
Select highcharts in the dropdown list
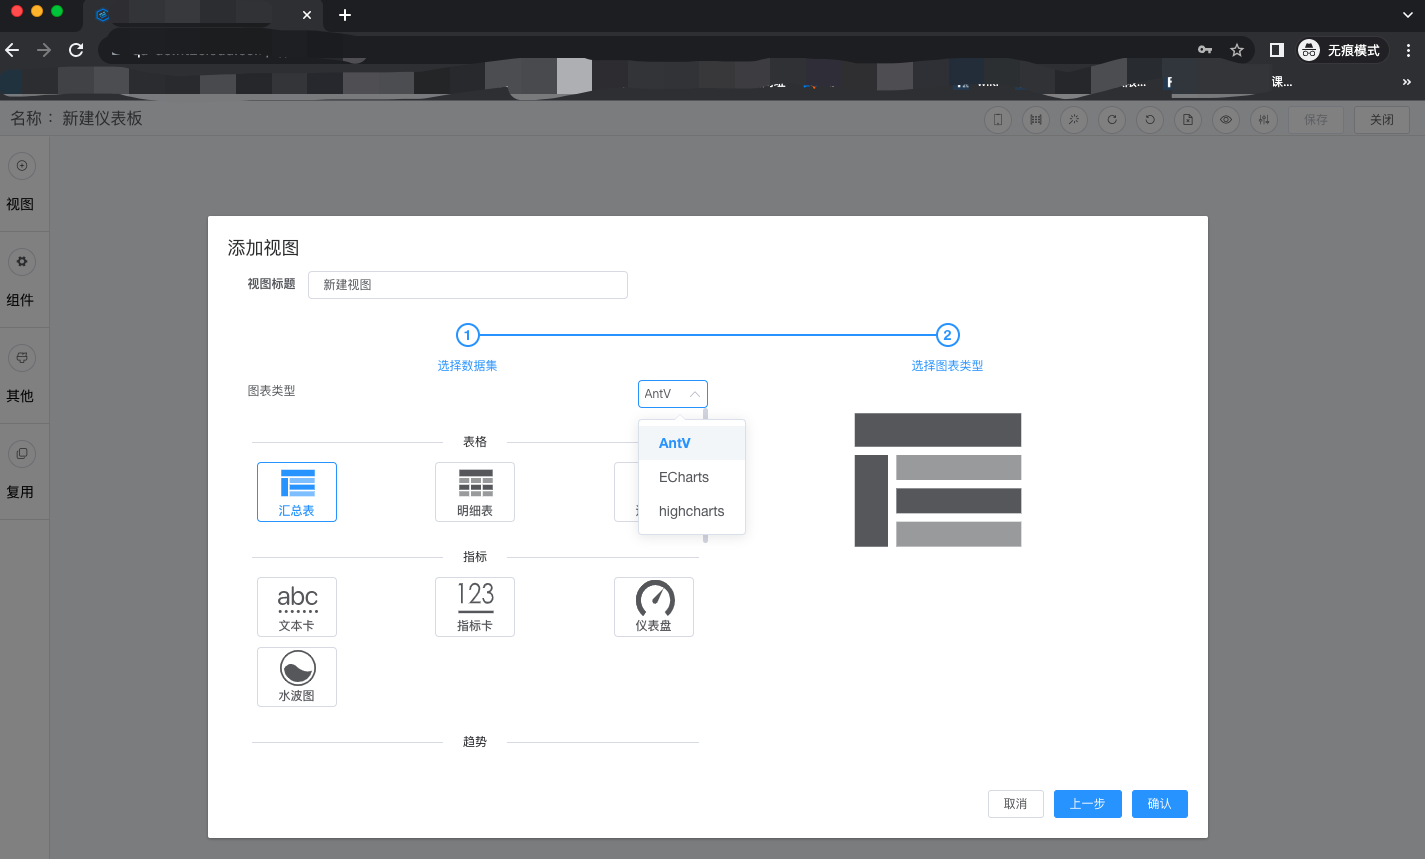692,511
